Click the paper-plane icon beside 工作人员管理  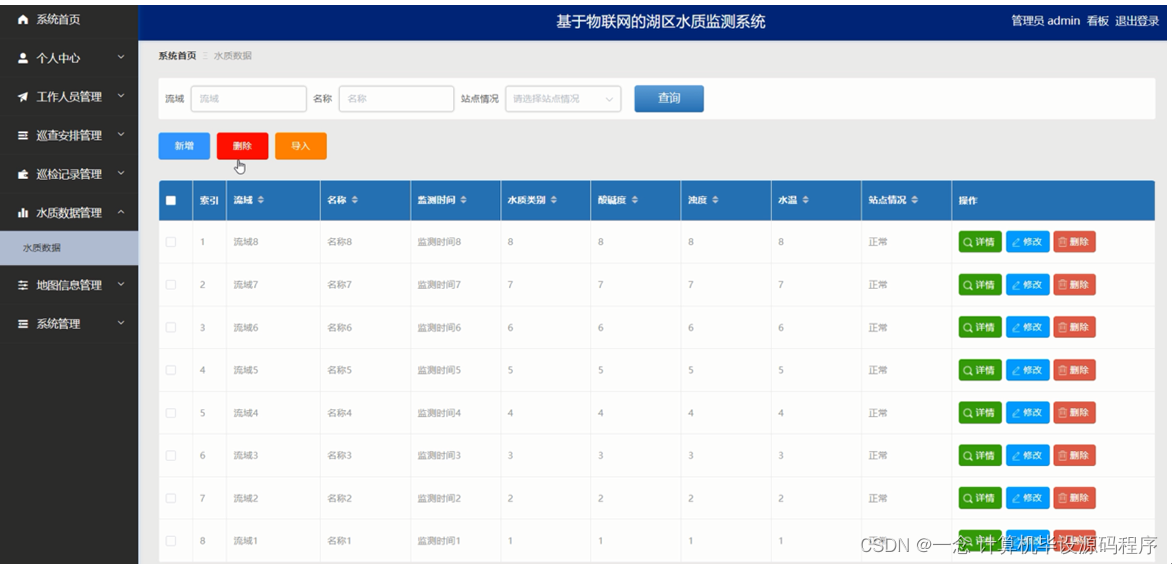22,97
